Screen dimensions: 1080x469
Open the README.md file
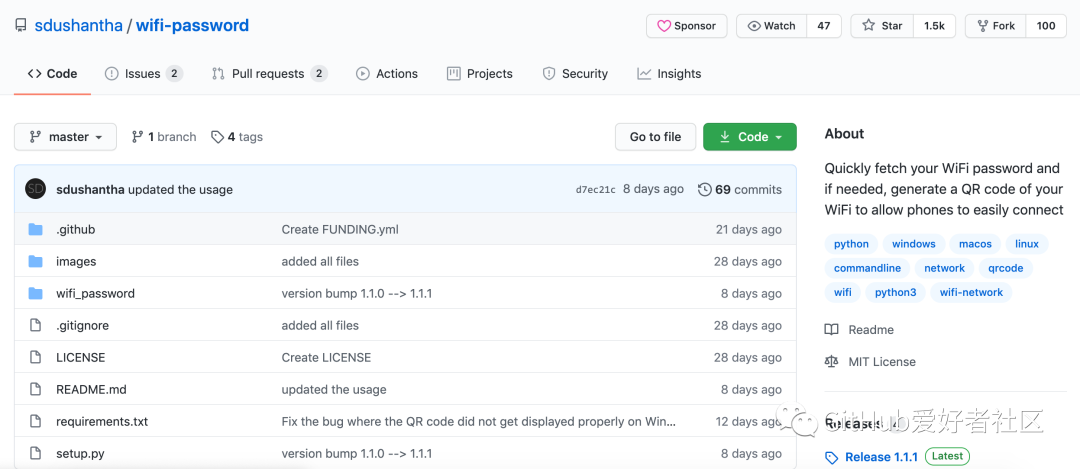point(91,390)
